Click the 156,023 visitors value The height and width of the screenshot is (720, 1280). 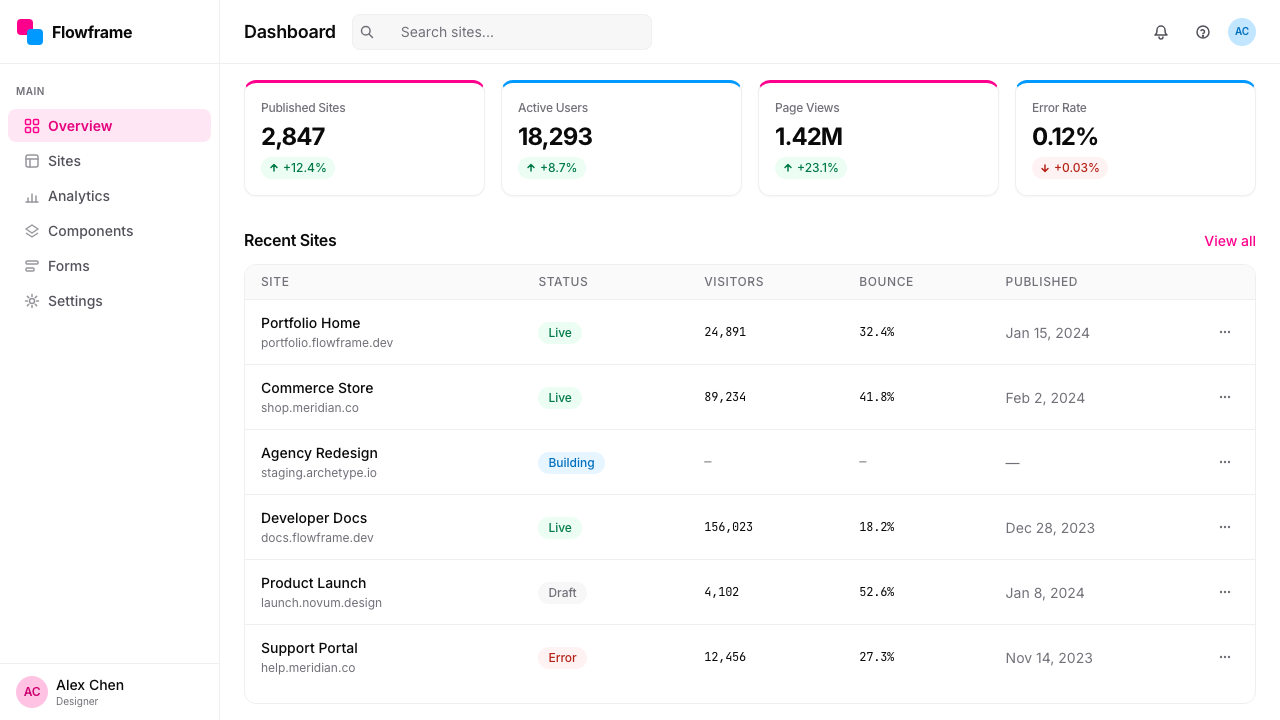(x=729, y=527)
